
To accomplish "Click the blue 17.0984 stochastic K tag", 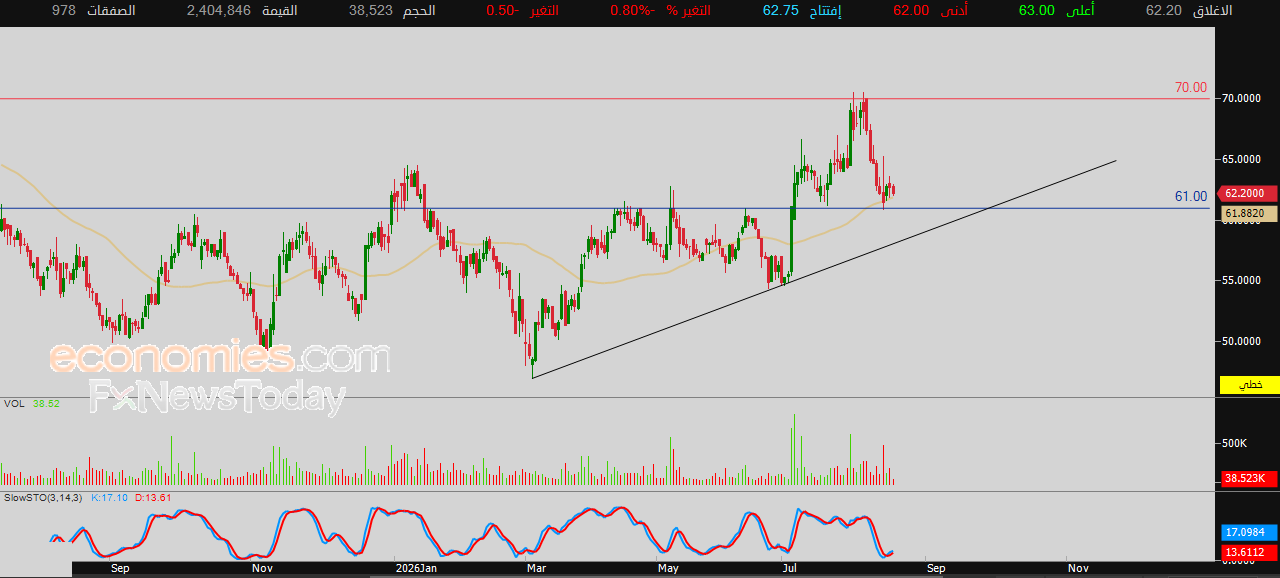I will (1249, 533).
